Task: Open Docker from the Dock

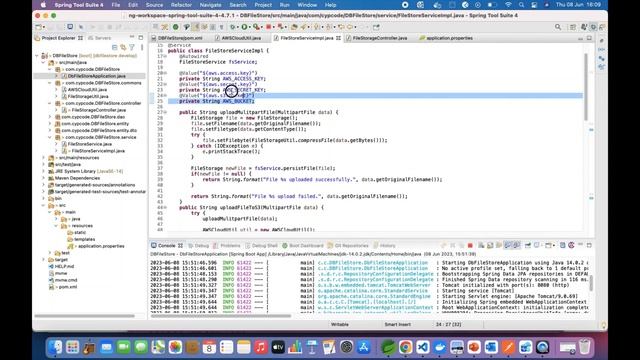Action: point(440,347)
